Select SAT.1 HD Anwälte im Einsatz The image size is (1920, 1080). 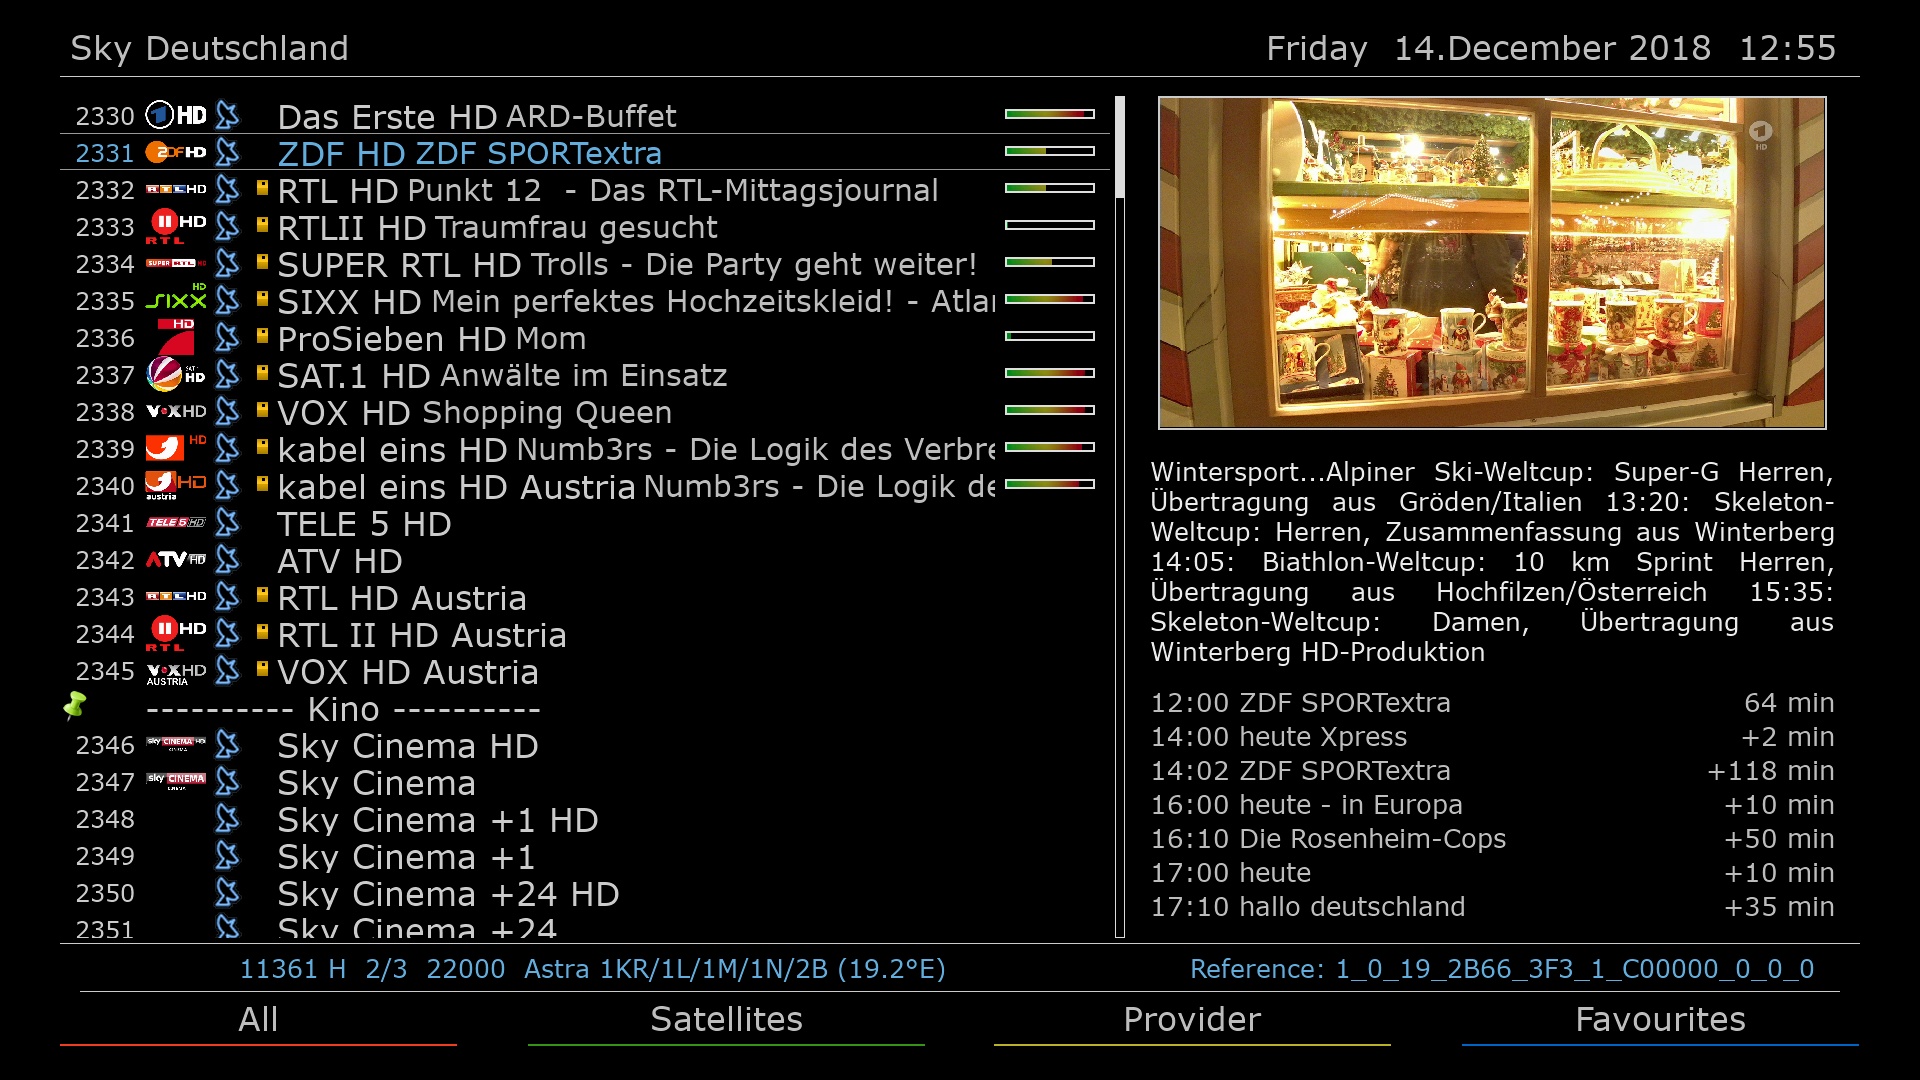[585, 375]
